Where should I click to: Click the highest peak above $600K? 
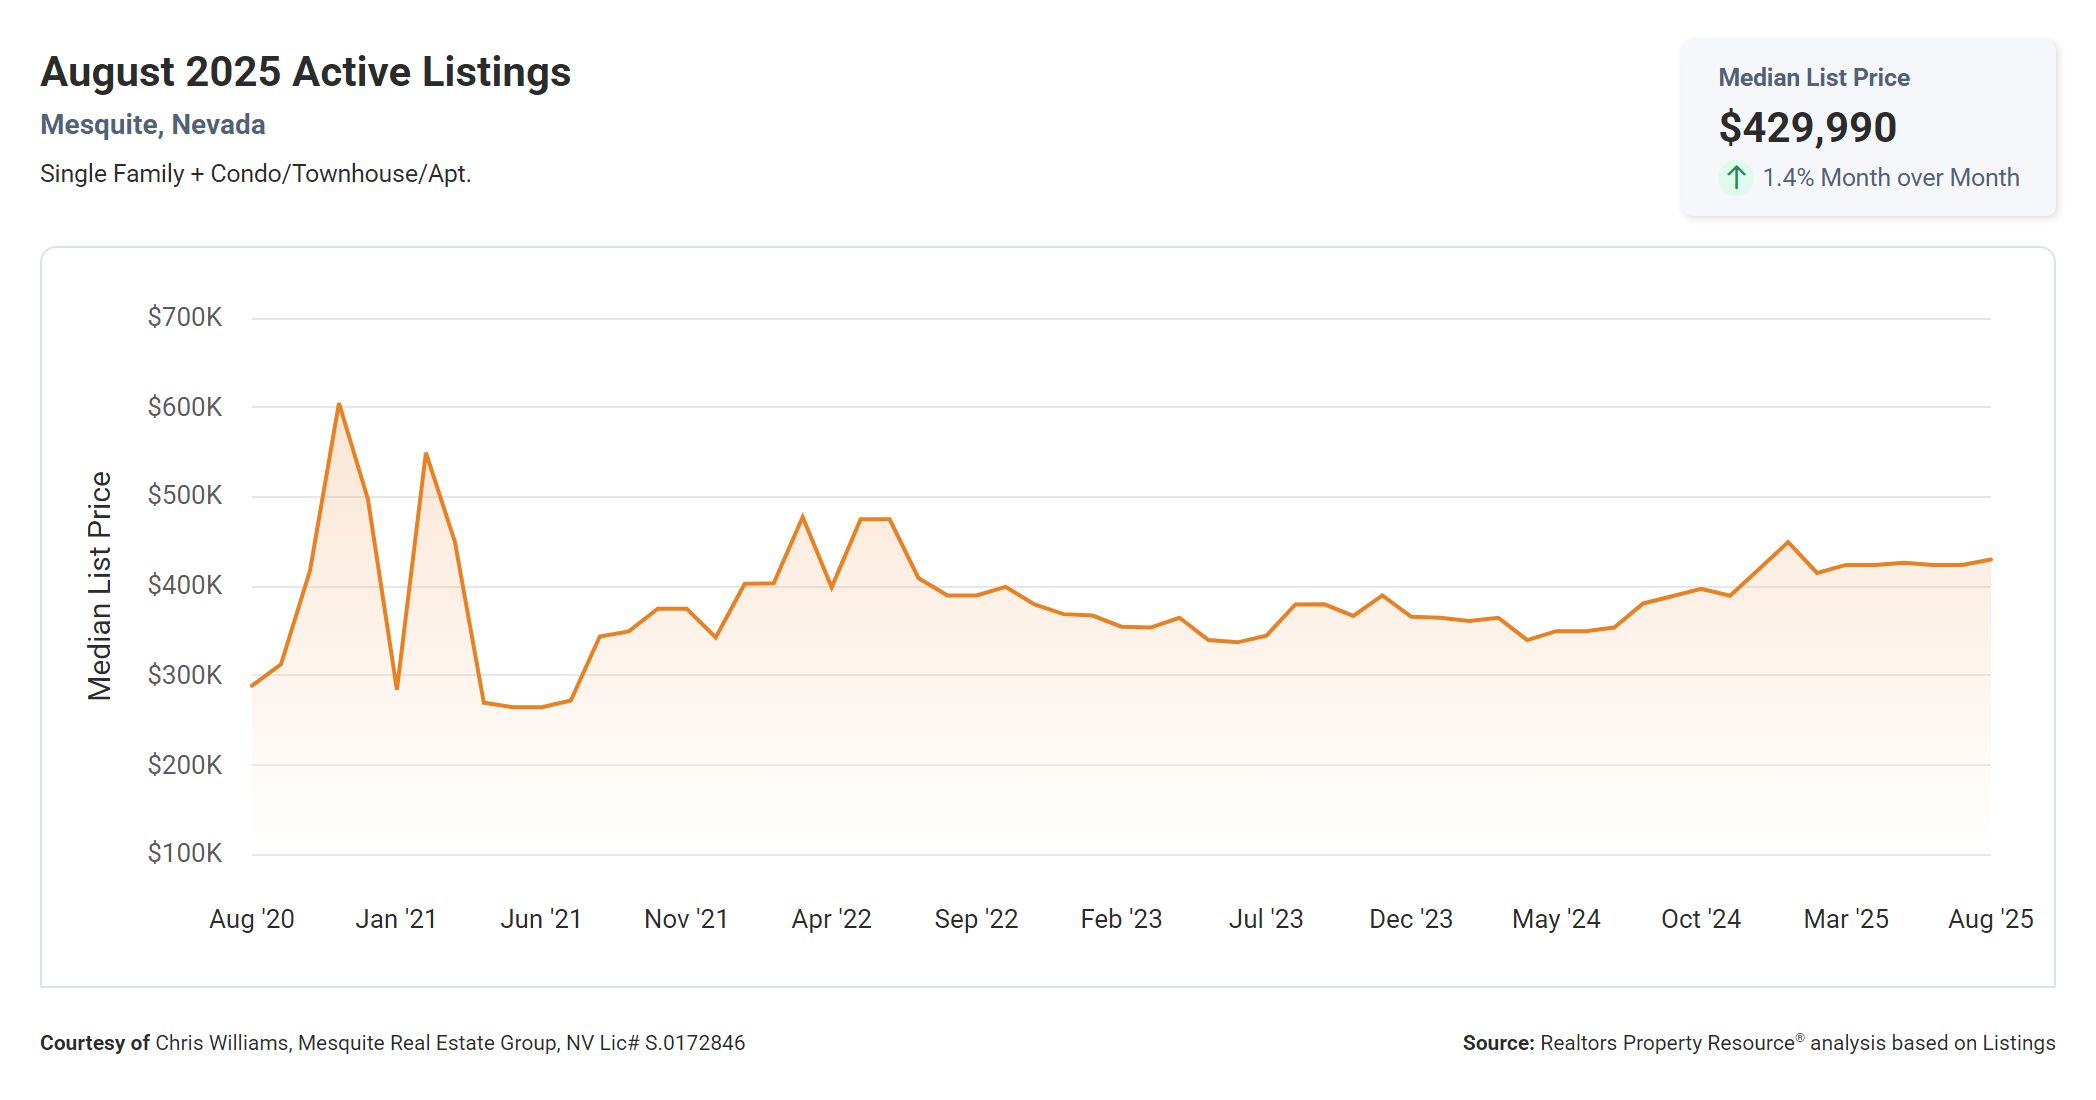(x=339, y=405)
